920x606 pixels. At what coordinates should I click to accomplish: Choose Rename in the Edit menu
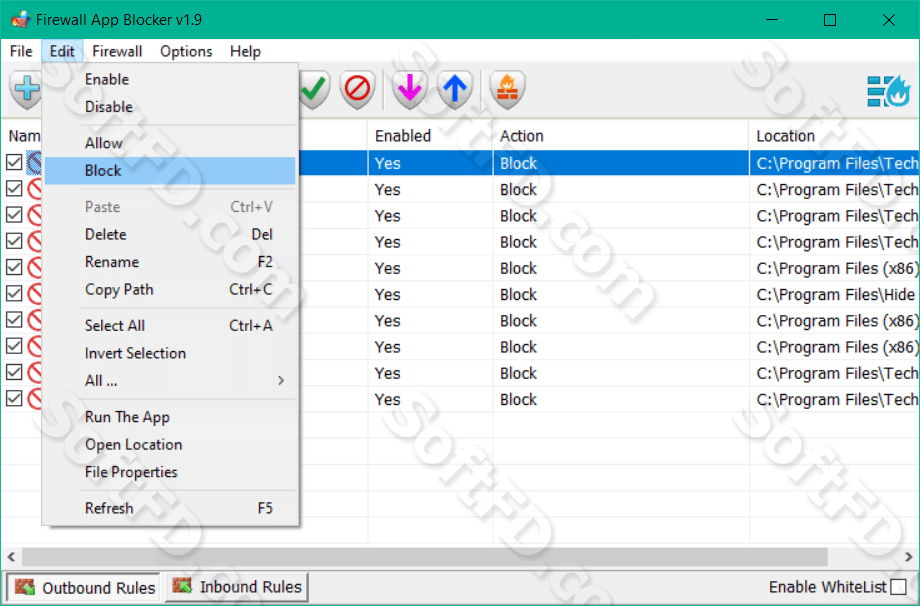[x=170, y=262]
